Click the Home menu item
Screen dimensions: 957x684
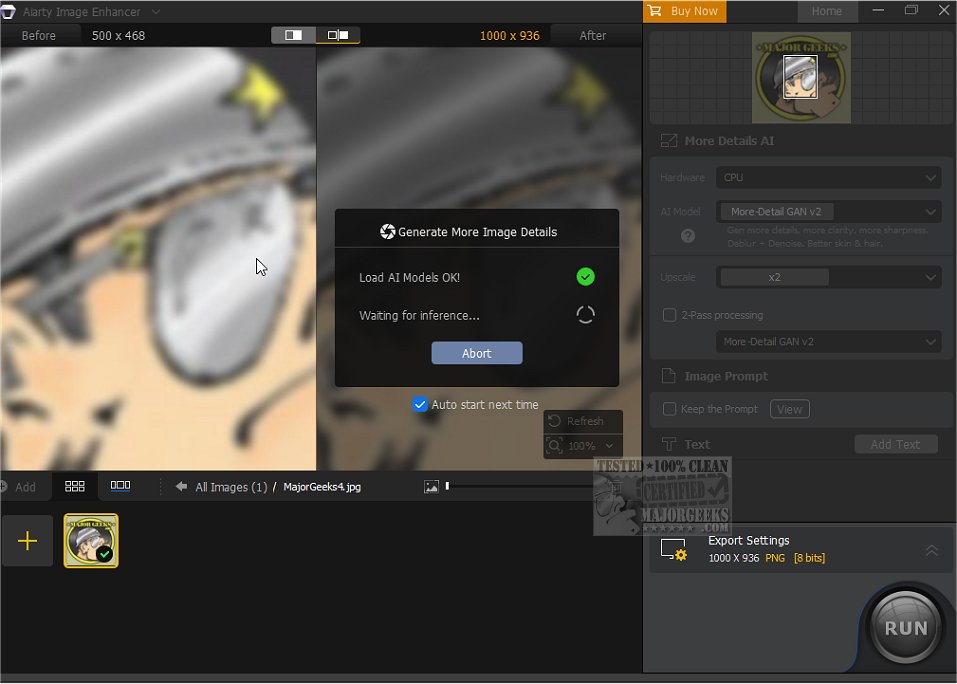coord(827,11)
